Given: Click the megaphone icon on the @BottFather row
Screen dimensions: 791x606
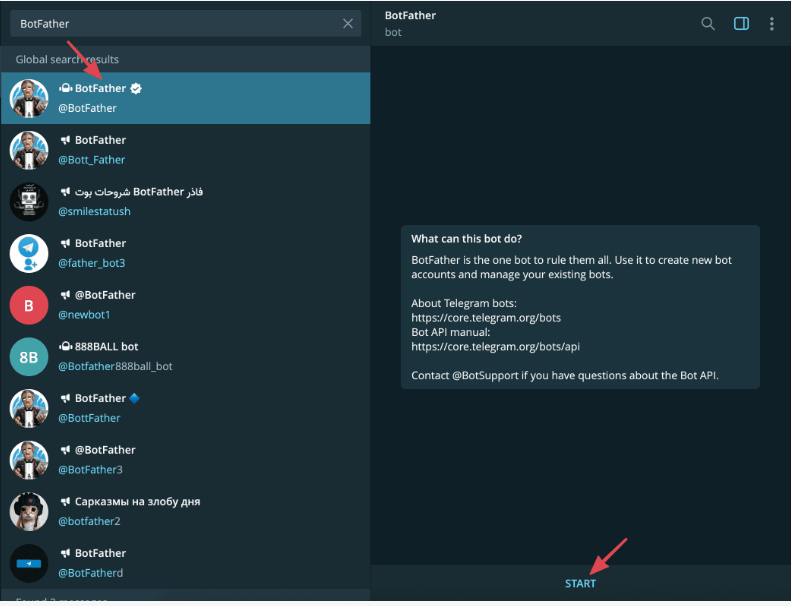Looking at the screenshot, I should click(x=65, y=399).
